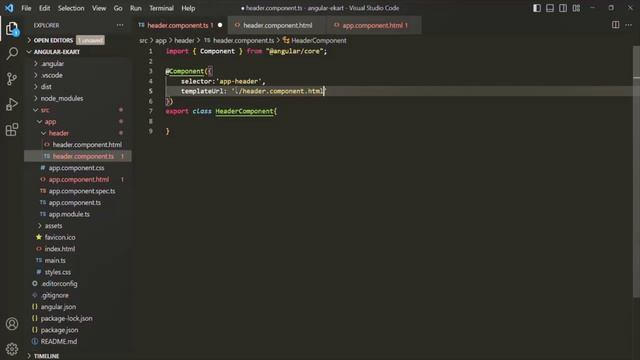Click 'src' in the breadcrumb

click(143, 40)
